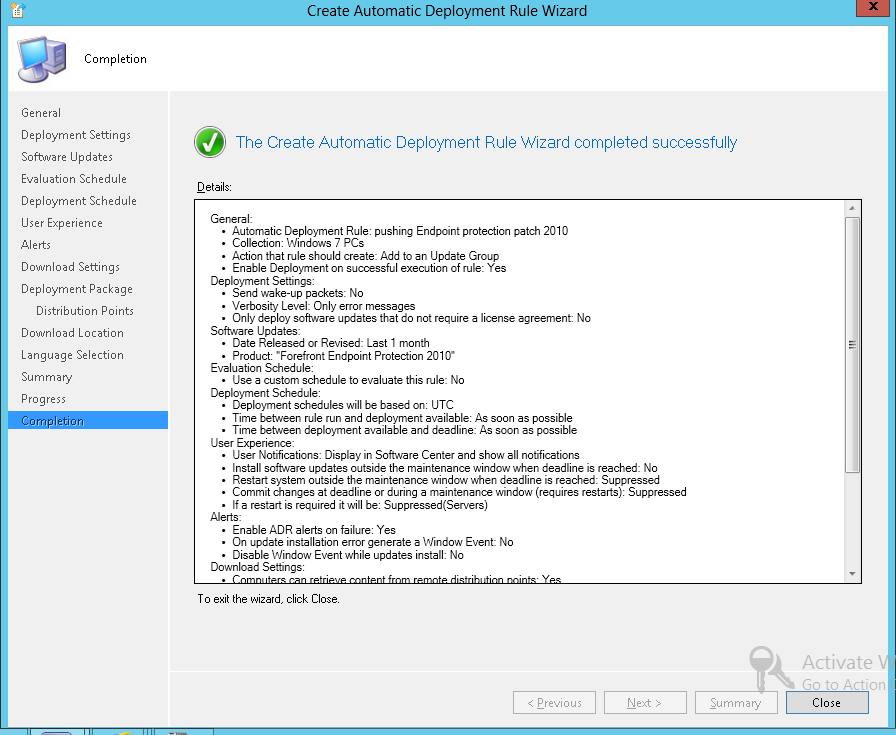This screenshot has width=896, height=735.
Task: Open User Experience step
Action: [x=62, y=223]
